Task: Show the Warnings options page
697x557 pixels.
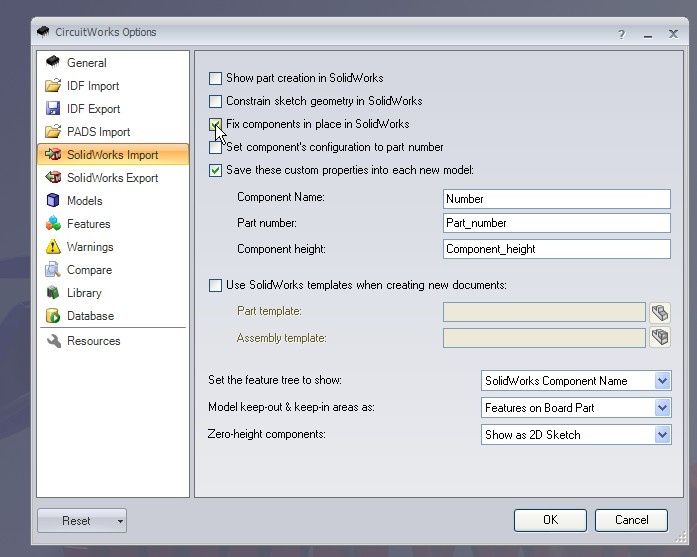Action: click(113, 247)
